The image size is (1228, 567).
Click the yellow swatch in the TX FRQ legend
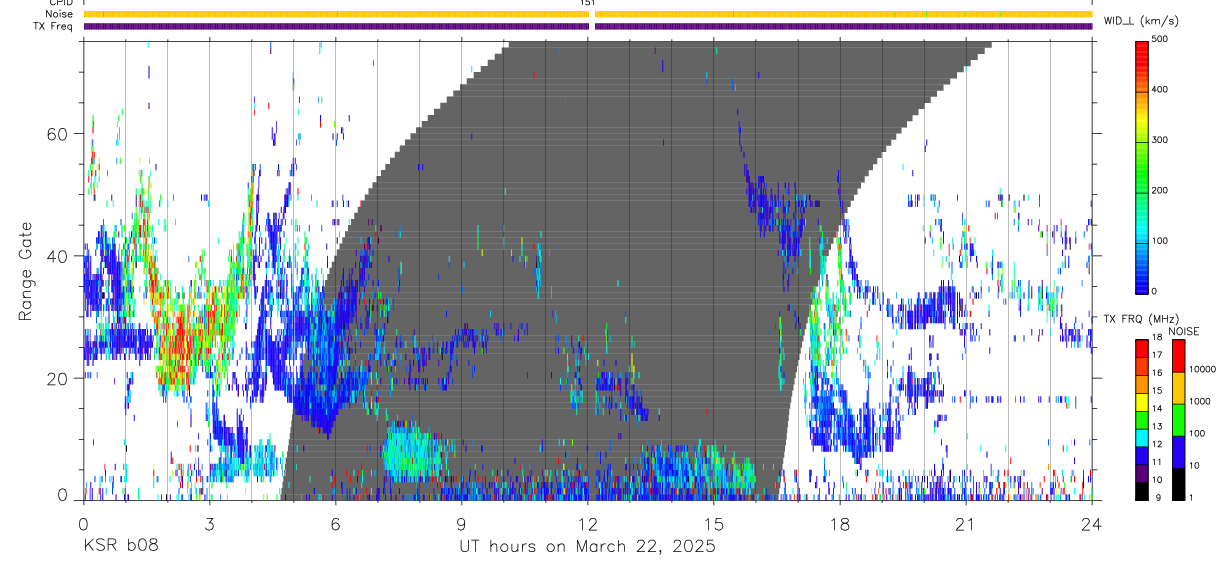1142,401
